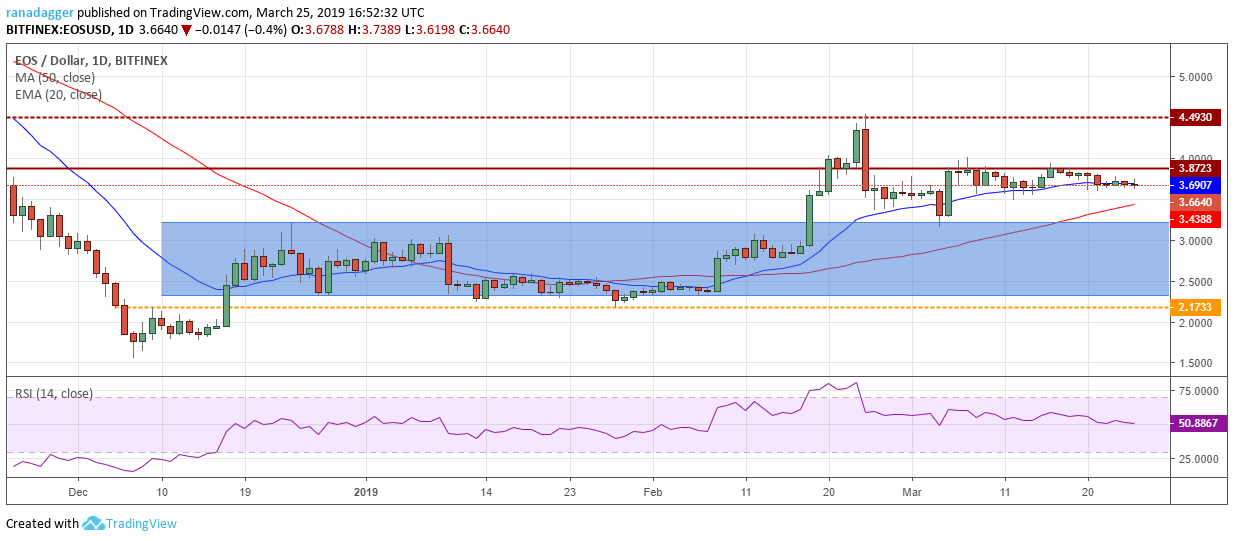The width and height of the screenshot is (1234, 541).
Task: Click the '2019' date axis label
Action: [x=367, y=492]
